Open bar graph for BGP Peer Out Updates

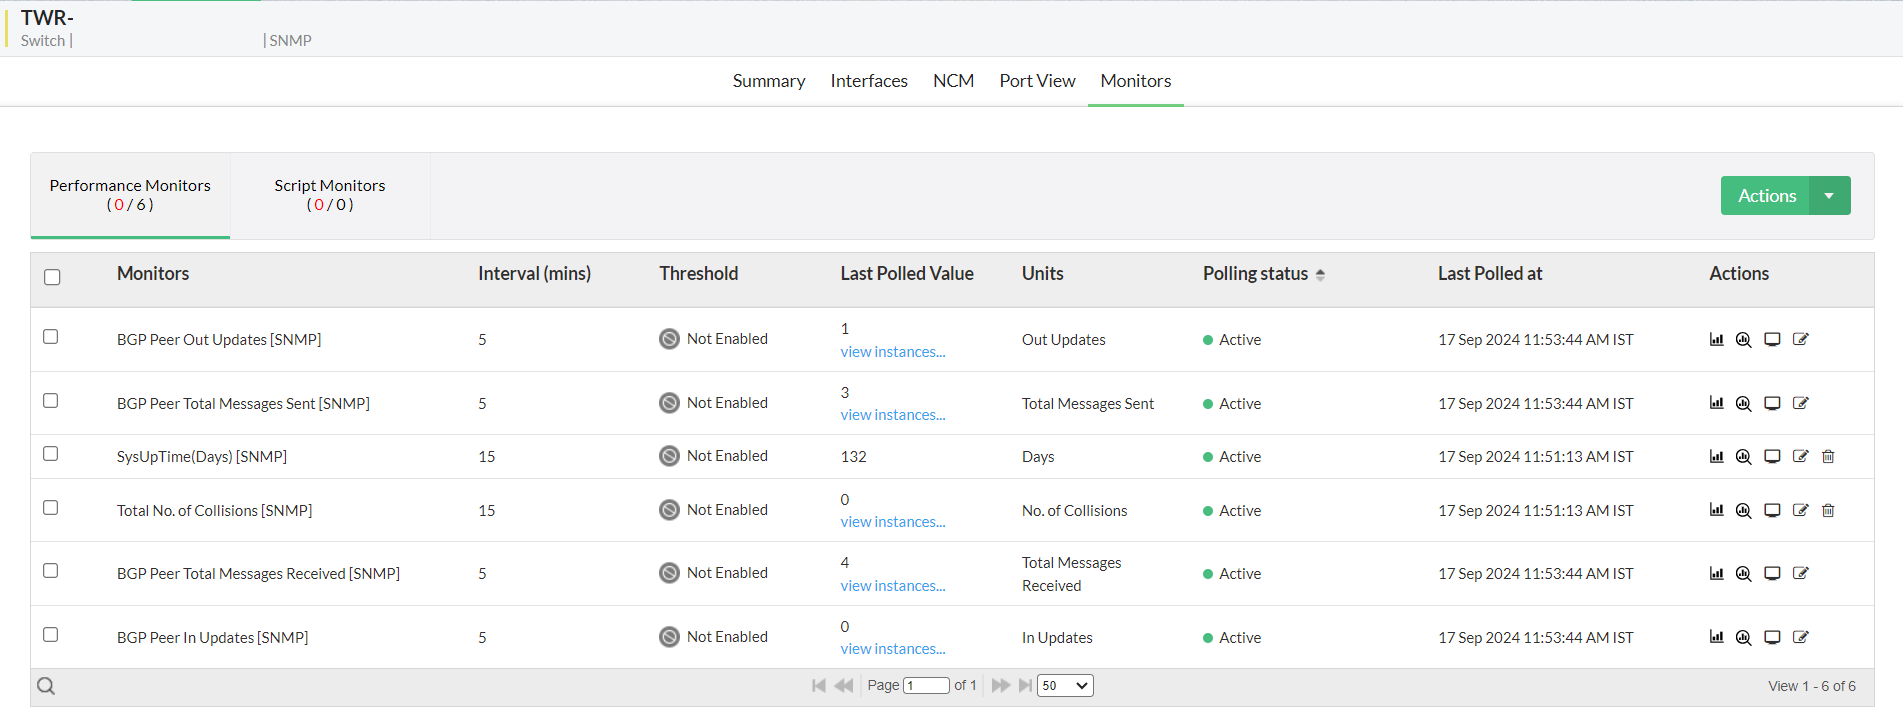(1716, 340)
